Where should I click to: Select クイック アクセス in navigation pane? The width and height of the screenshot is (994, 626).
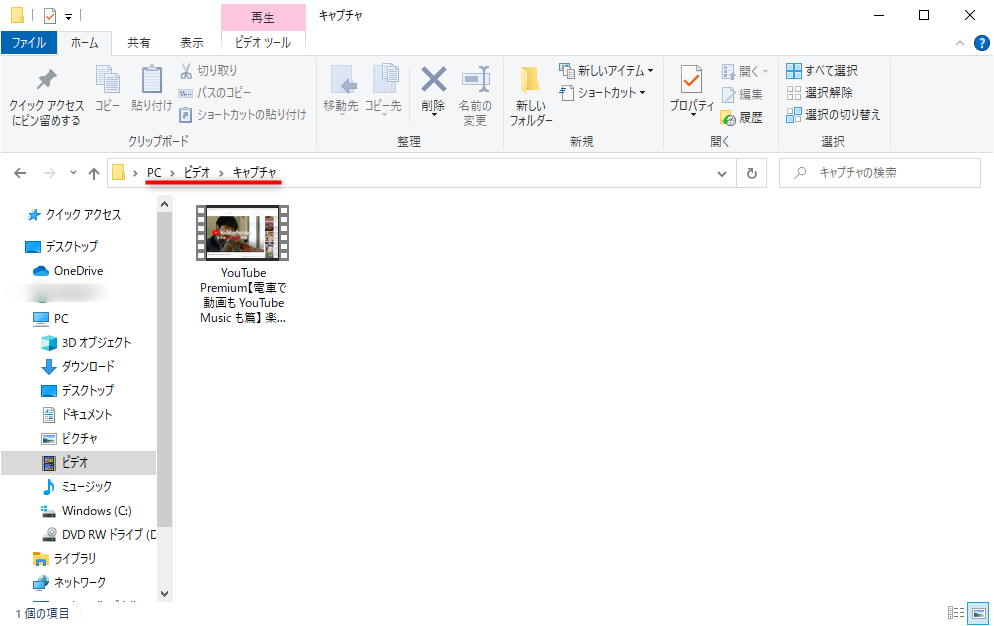pos(74,215)
